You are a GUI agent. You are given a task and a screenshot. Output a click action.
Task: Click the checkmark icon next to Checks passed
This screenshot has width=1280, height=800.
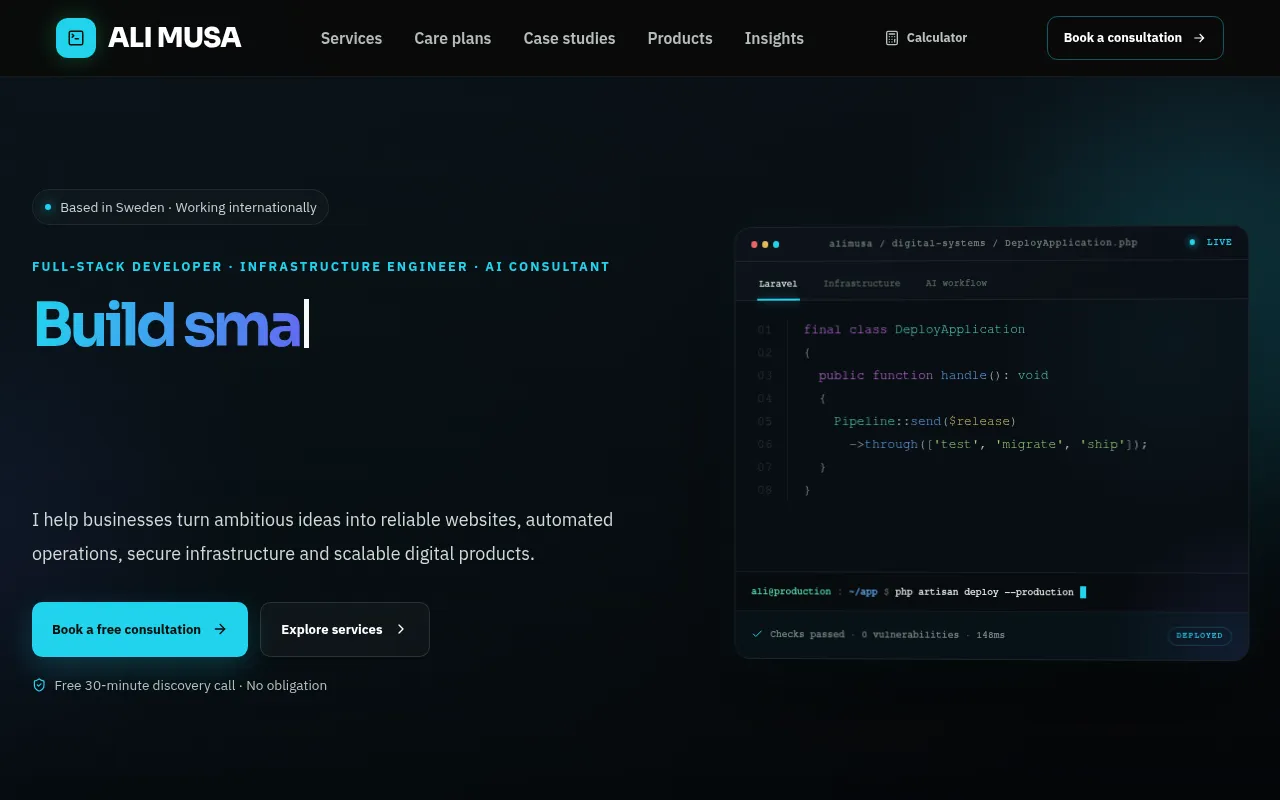pyautogui.click(x=757, y=634)
